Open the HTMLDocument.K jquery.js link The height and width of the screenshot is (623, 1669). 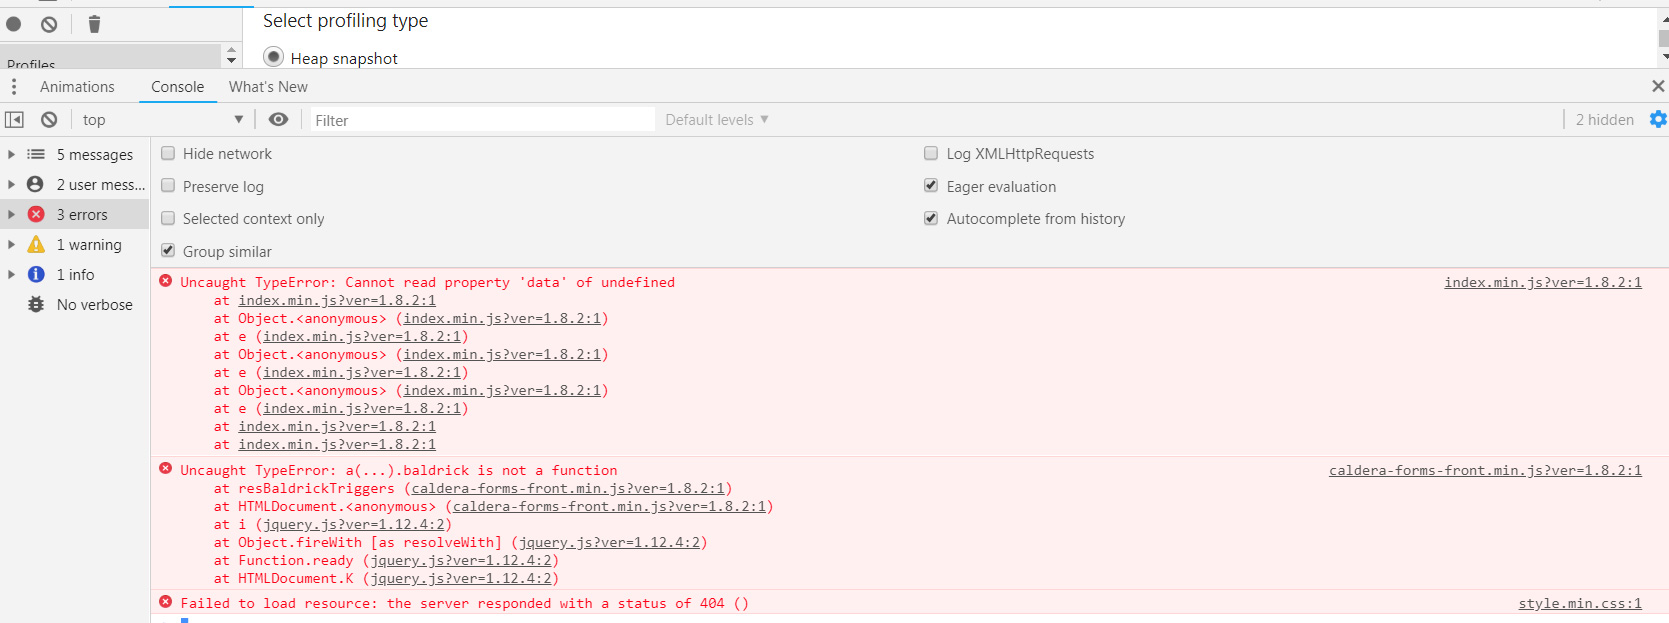(x=461, y=578)
